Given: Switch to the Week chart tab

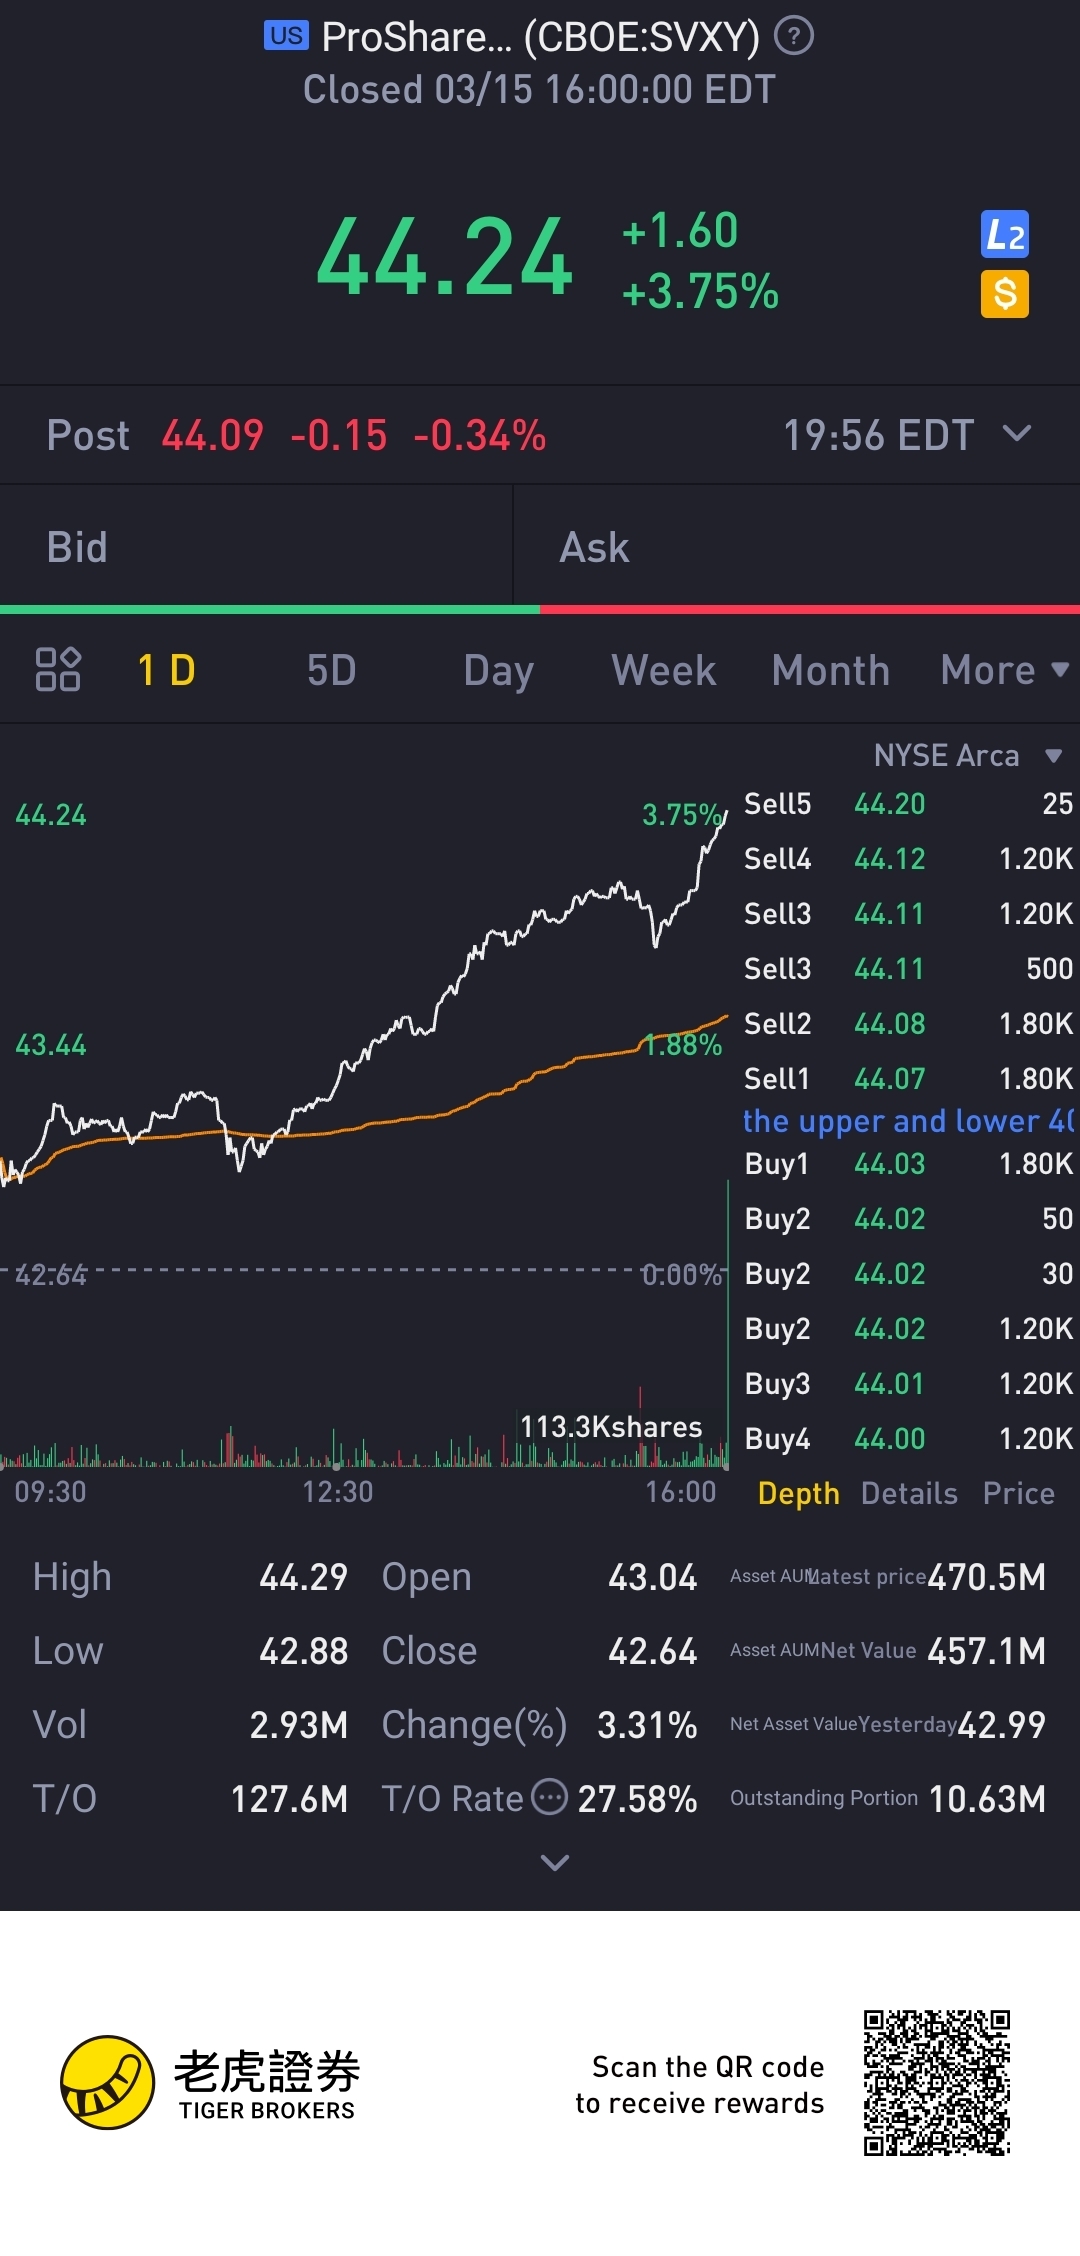Looking at the screenshot, I should tap(664, 670).
